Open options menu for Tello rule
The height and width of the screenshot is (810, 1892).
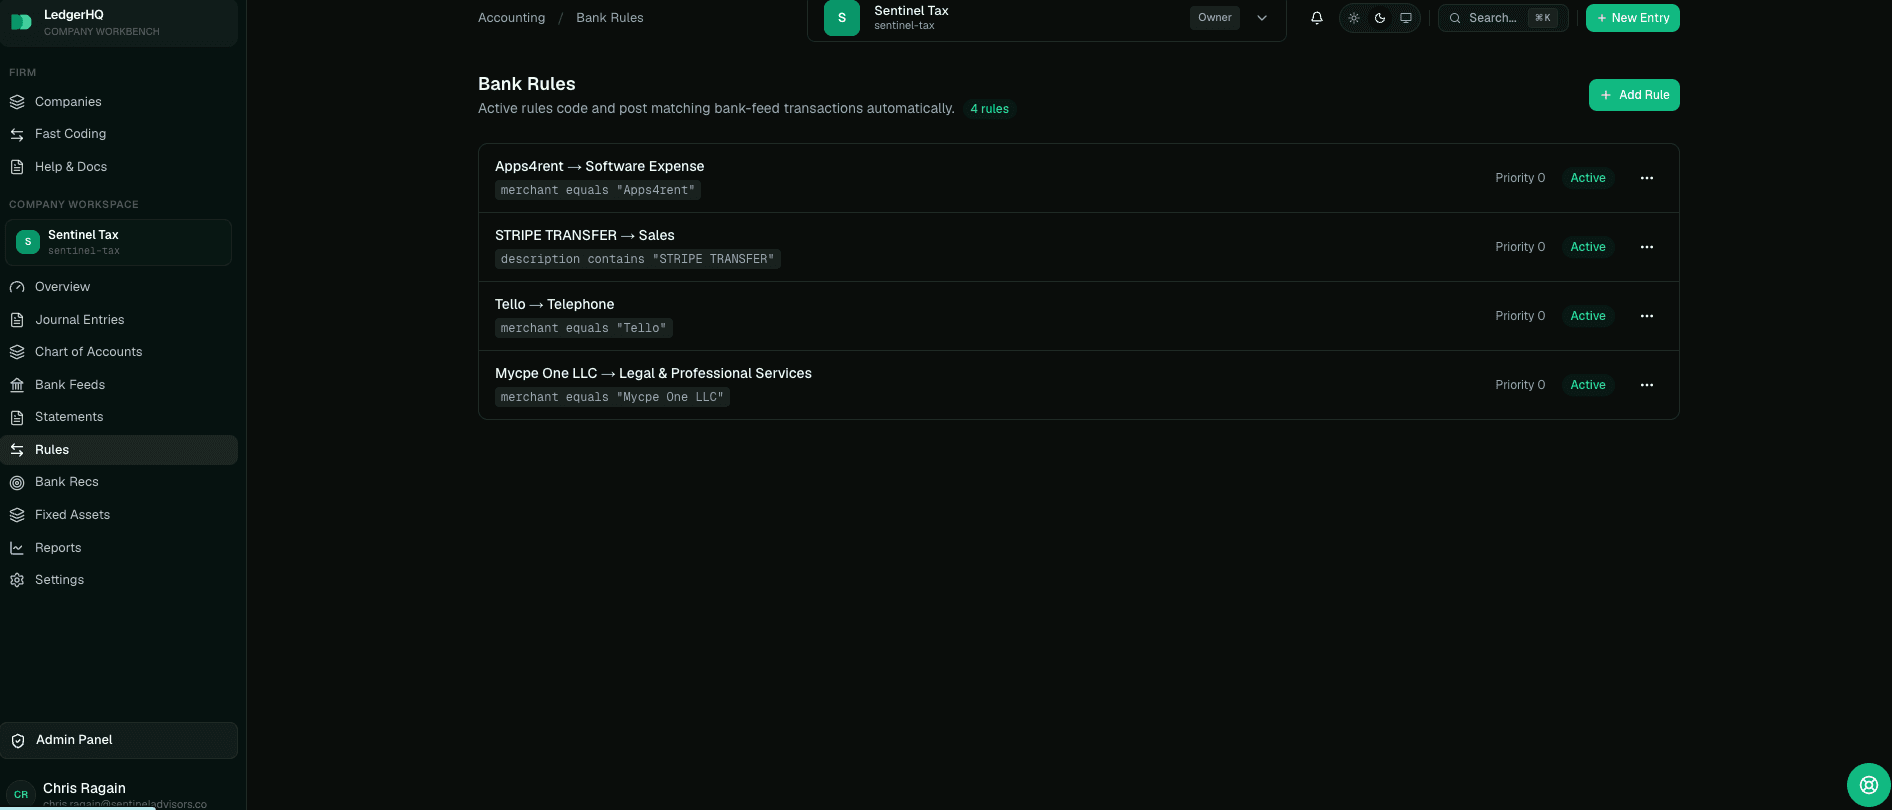(1647, 316)
